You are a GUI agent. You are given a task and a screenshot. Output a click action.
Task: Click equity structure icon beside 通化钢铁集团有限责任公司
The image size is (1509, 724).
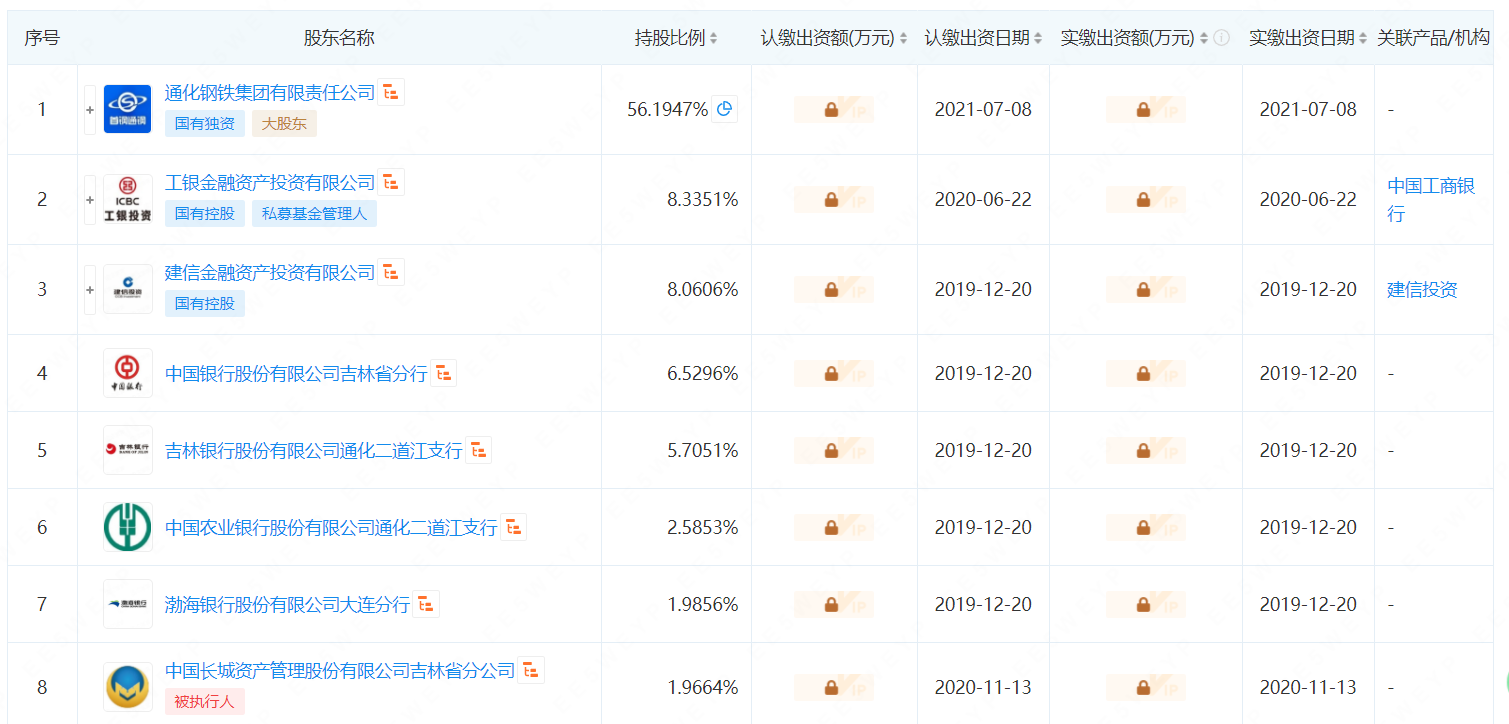tap(392, 92)
